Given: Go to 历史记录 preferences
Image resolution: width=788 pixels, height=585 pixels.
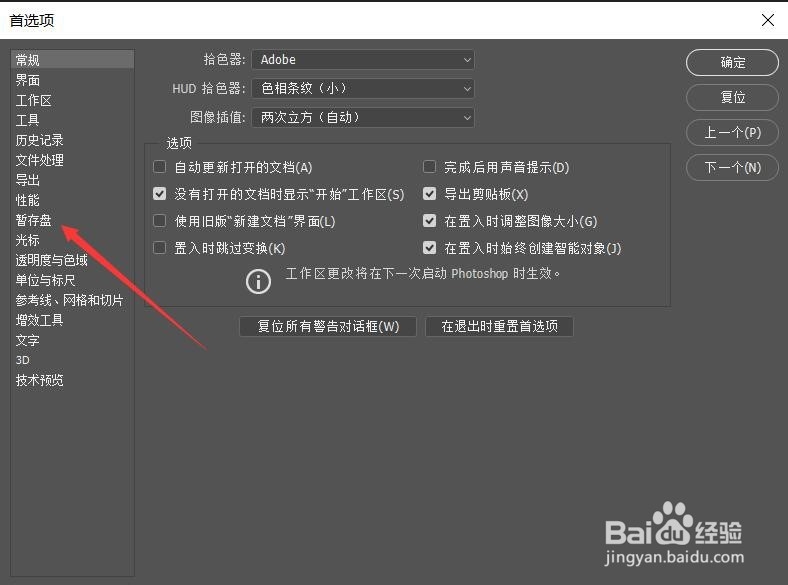Looking at the screenshot, I should tap(40, 140).
